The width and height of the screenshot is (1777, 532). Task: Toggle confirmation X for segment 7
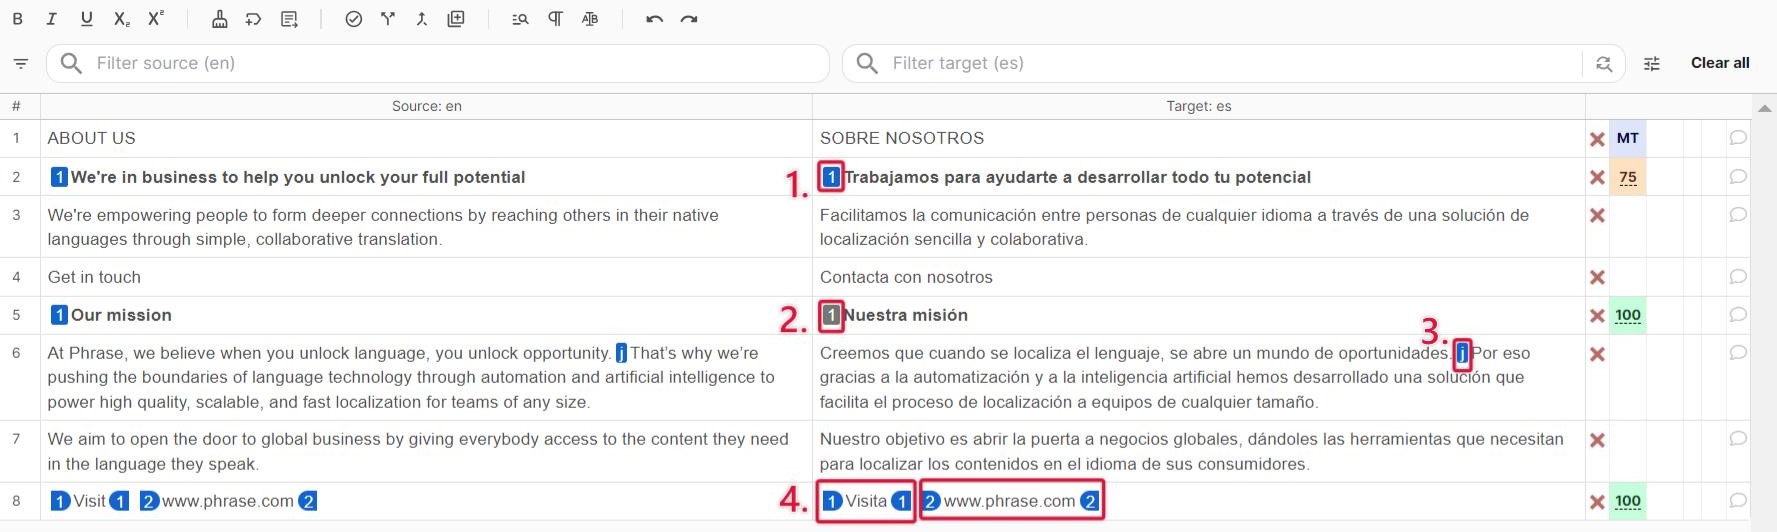click(1597, 440)
